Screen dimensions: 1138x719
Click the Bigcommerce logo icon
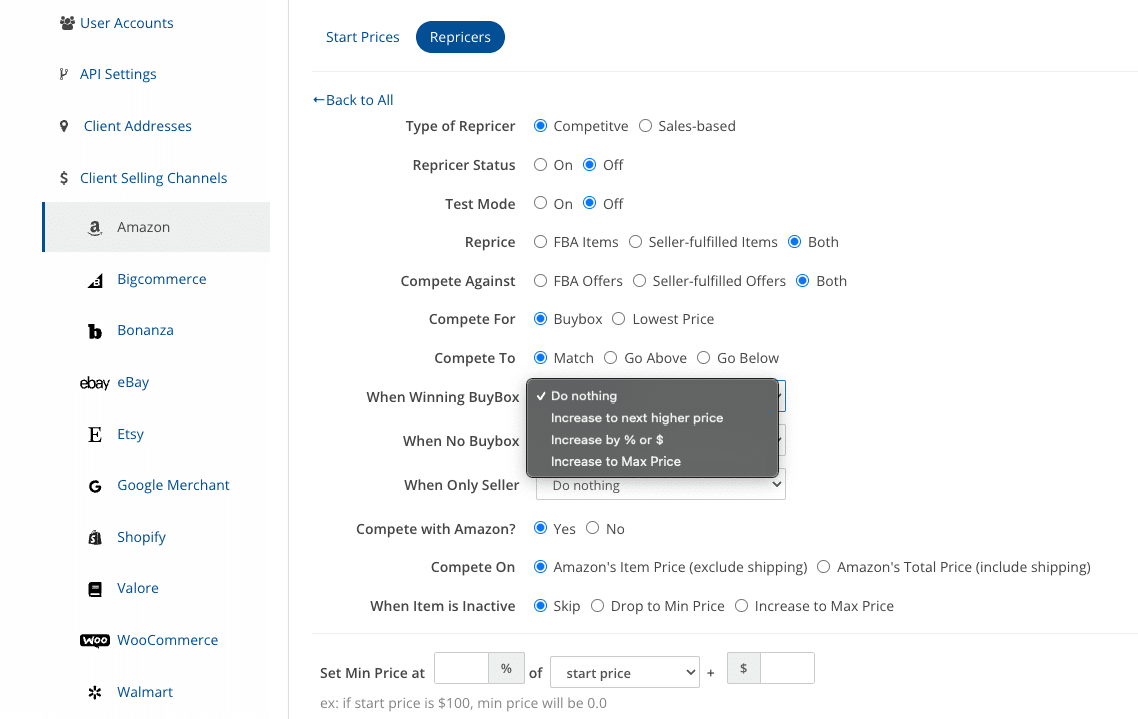pyautogui.click(x=95, y=281)
